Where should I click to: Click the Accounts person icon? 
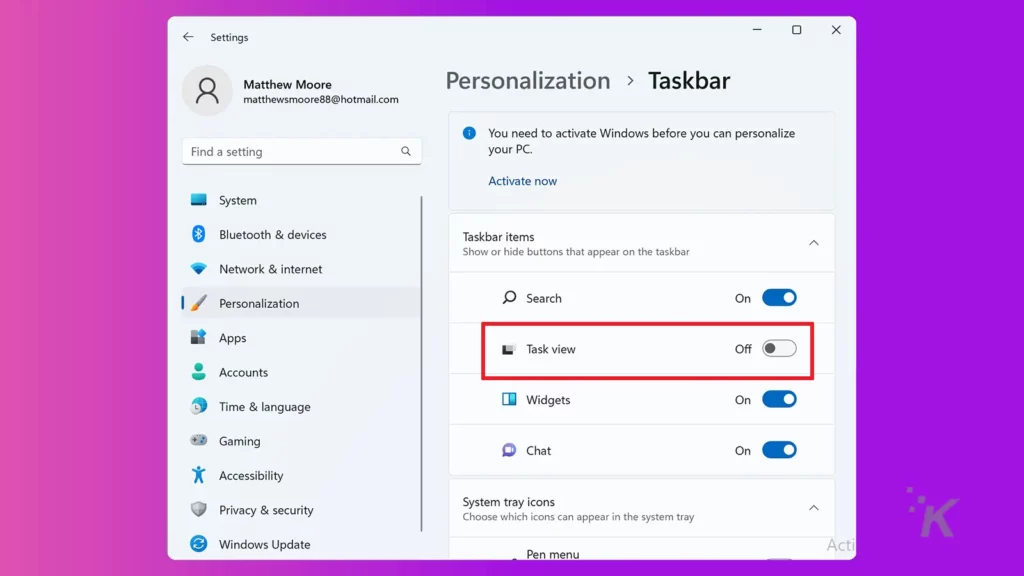[199, 372]
